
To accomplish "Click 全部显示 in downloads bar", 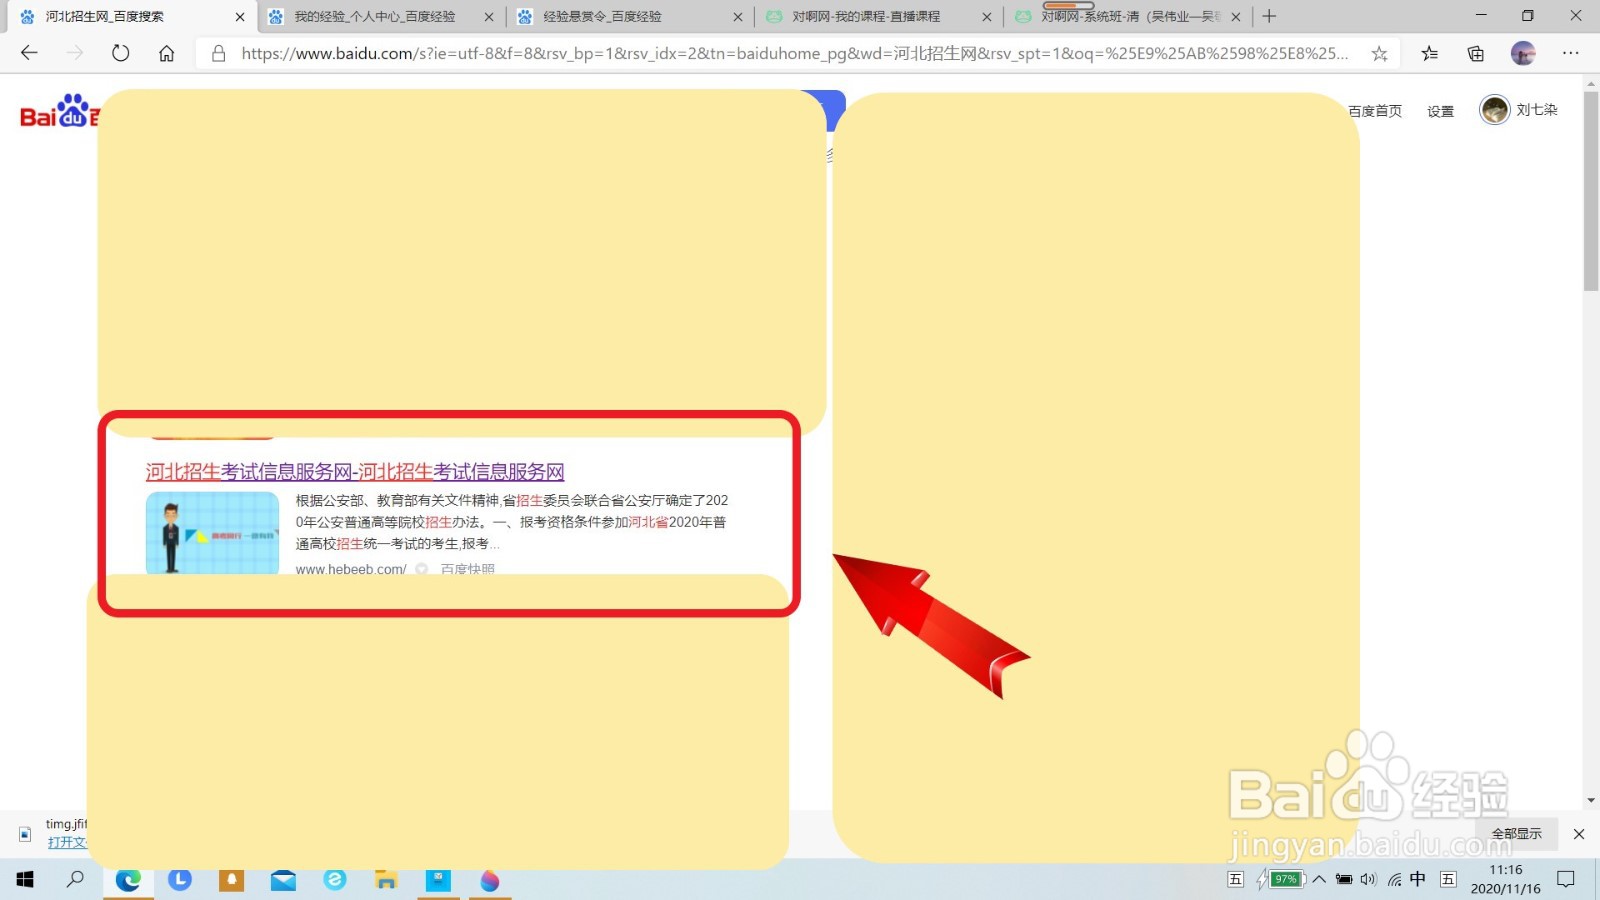I will click(1517, 833).
